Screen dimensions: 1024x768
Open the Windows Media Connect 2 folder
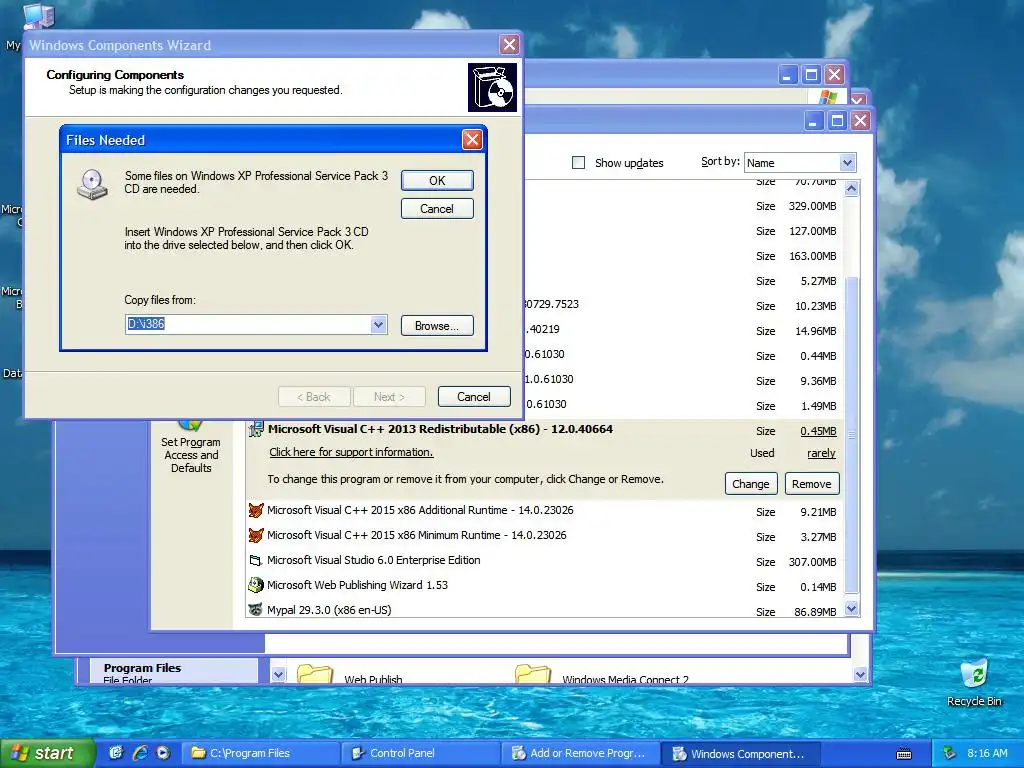pos(601,675)
